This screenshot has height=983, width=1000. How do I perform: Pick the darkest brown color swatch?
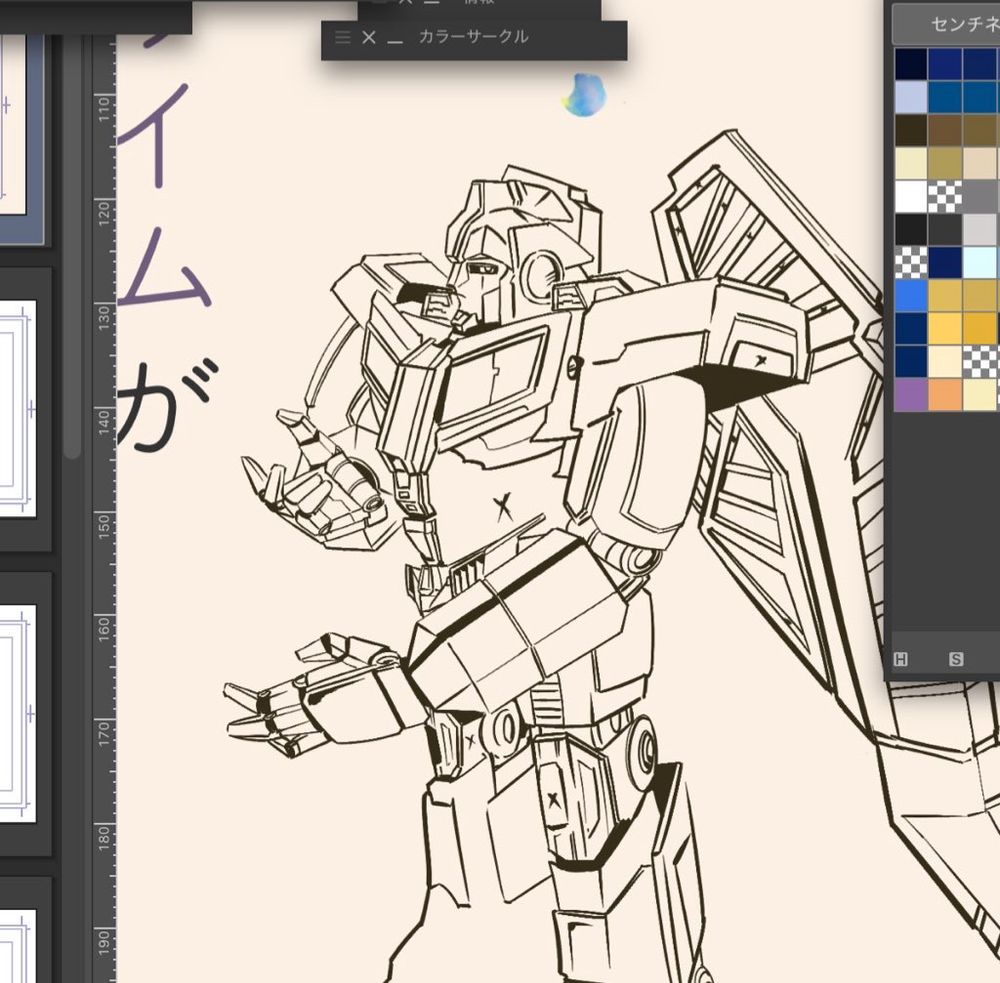(x=910, y=130)
